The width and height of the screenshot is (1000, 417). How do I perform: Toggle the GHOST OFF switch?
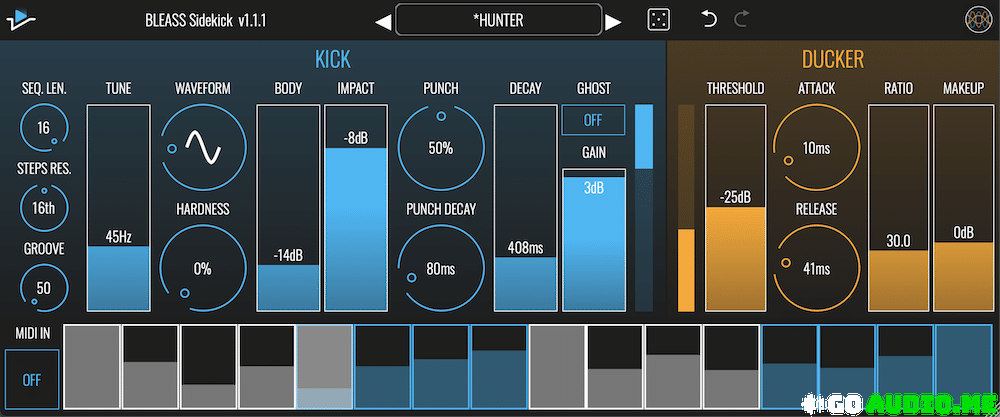593,120
